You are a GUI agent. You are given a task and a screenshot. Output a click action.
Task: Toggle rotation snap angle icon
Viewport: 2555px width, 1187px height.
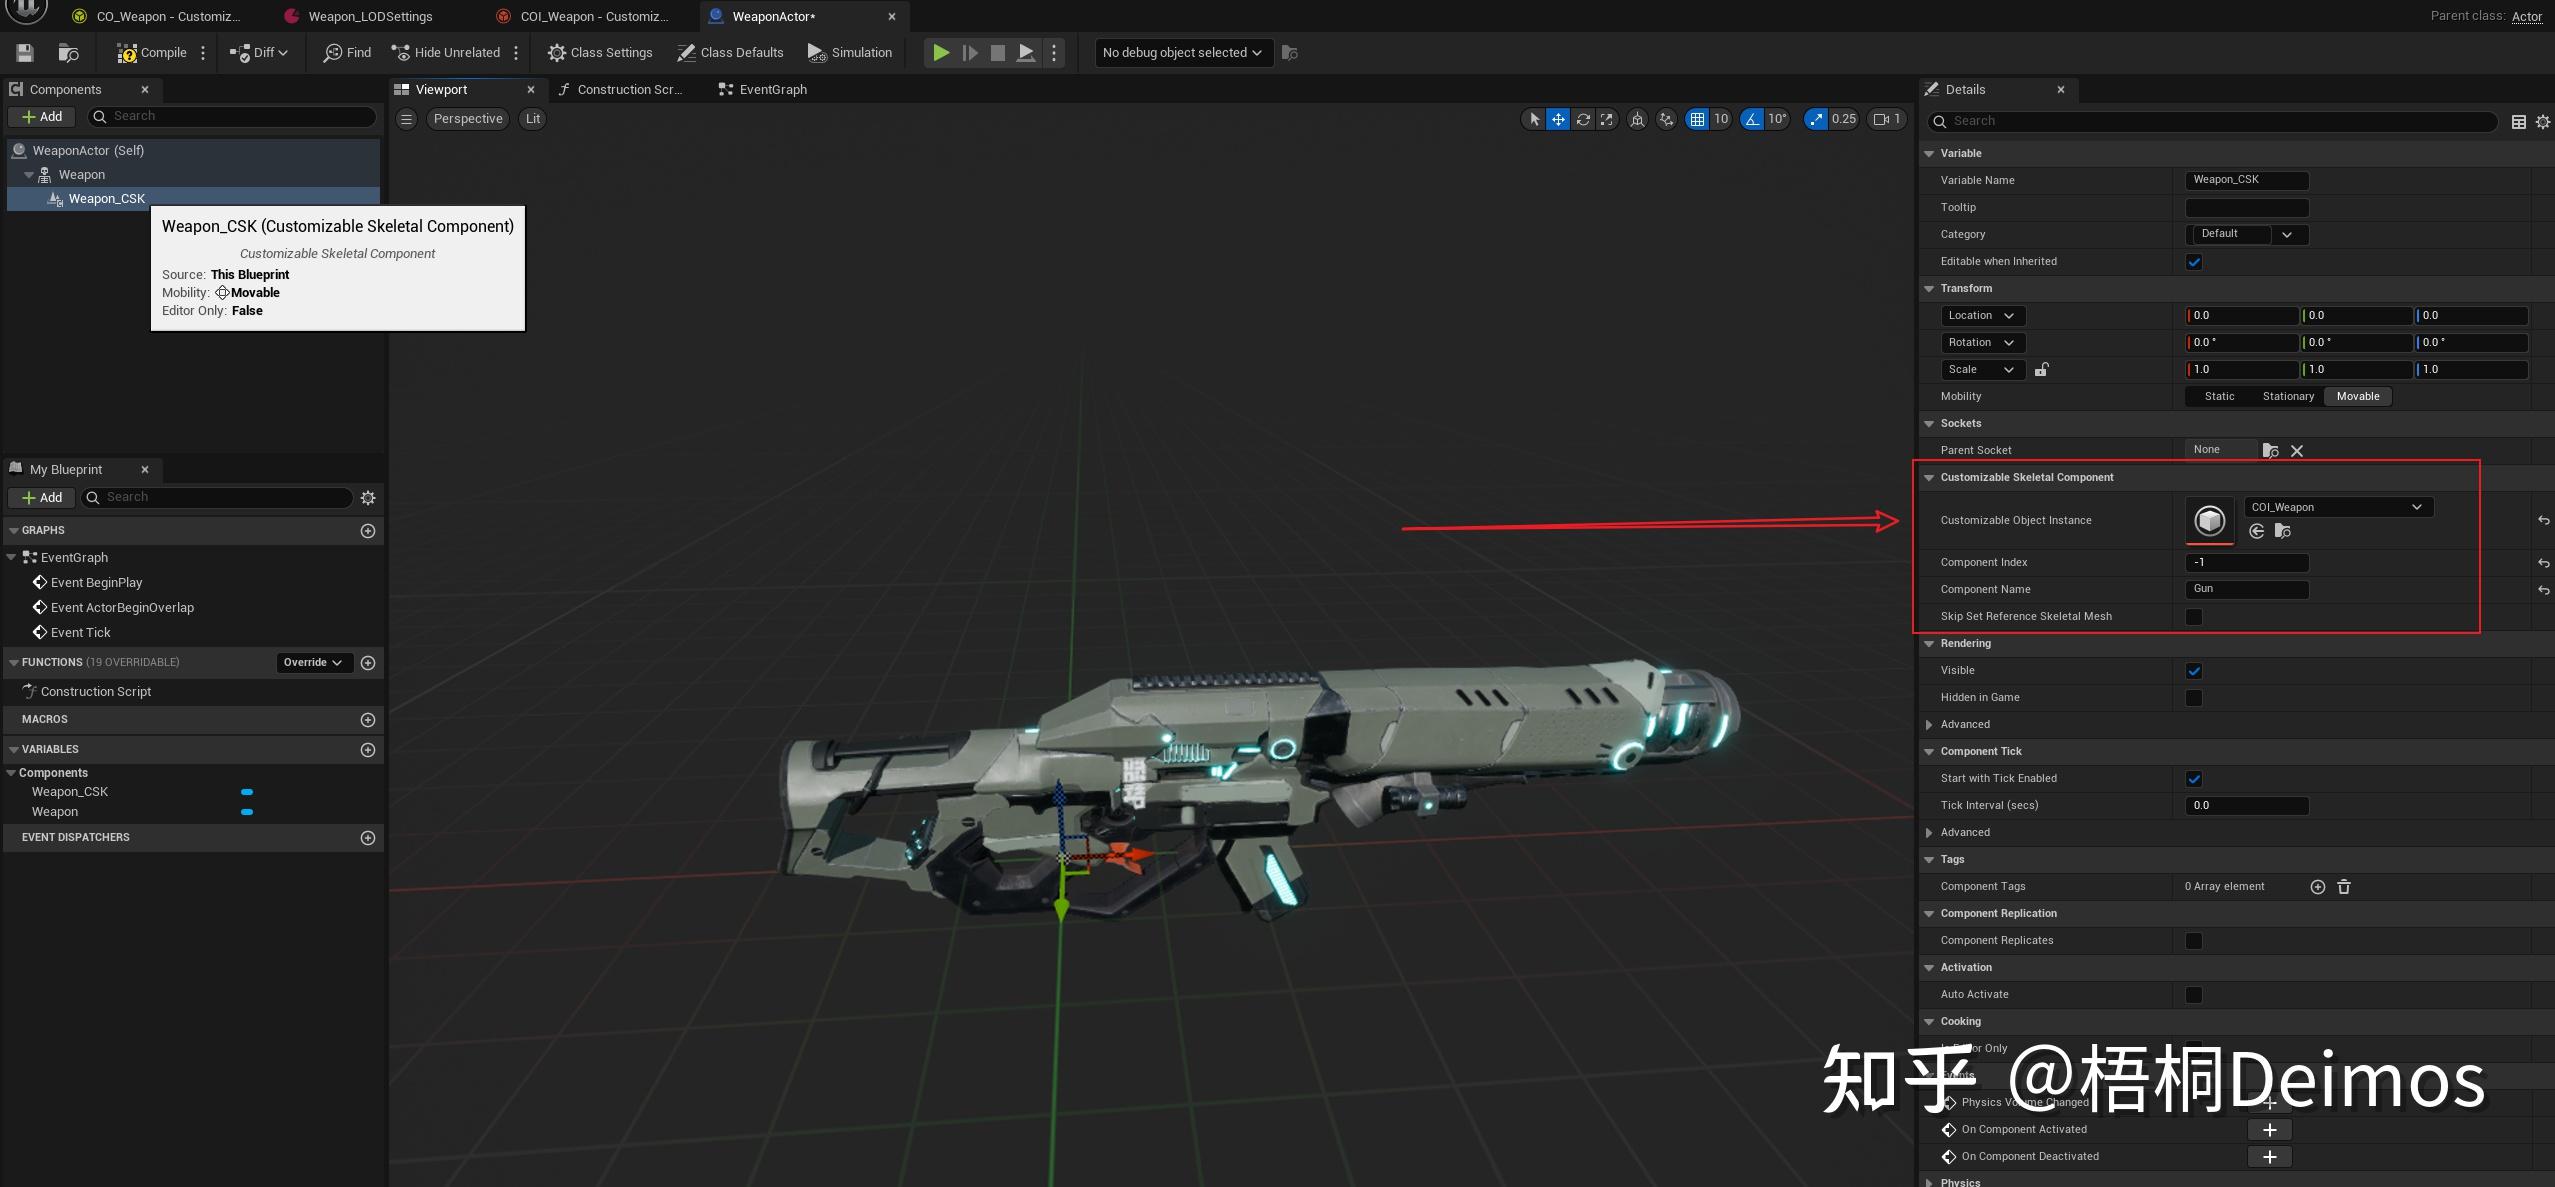point(1752,119)
